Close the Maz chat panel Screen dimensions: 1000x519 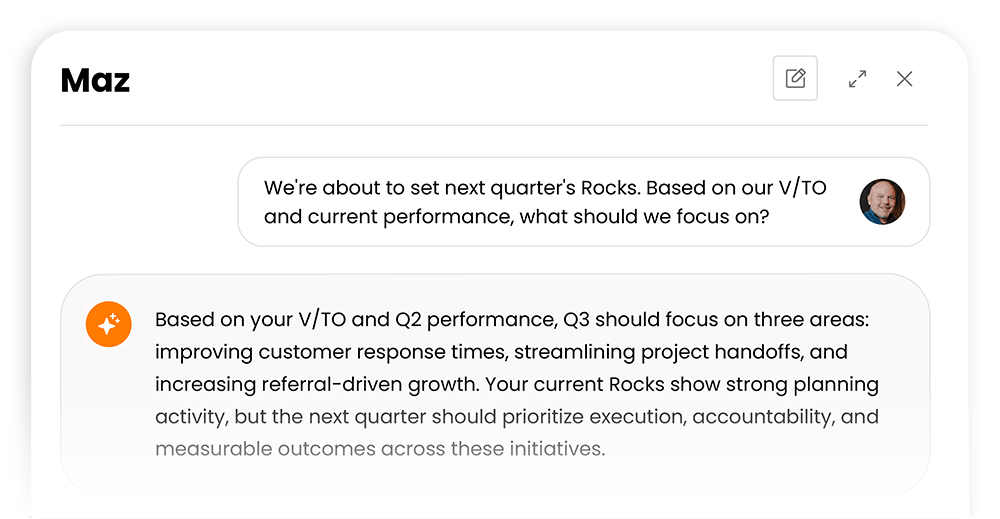point(904,79)
